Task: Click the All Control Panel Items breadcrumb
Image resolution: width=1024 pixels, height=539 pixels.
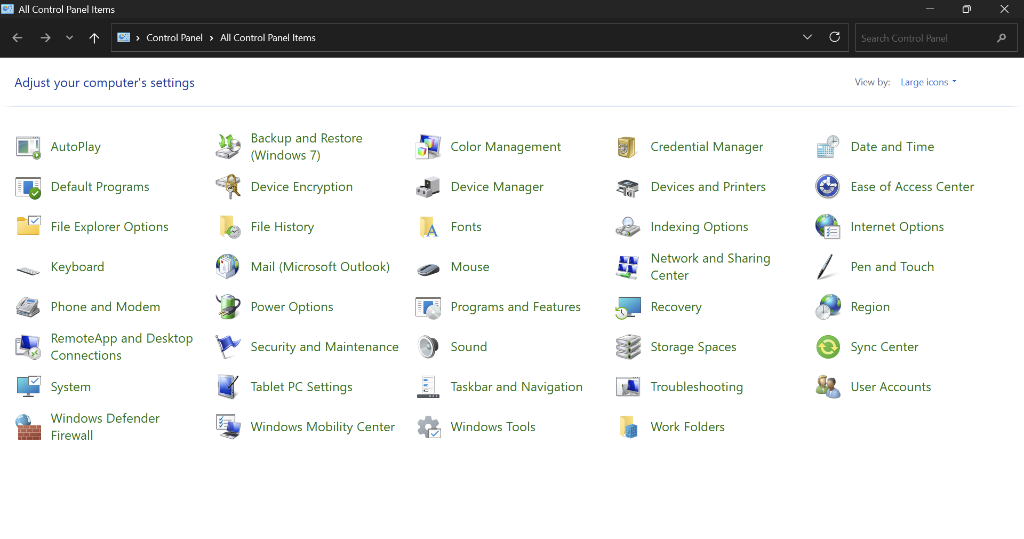Action: [268, 38]
